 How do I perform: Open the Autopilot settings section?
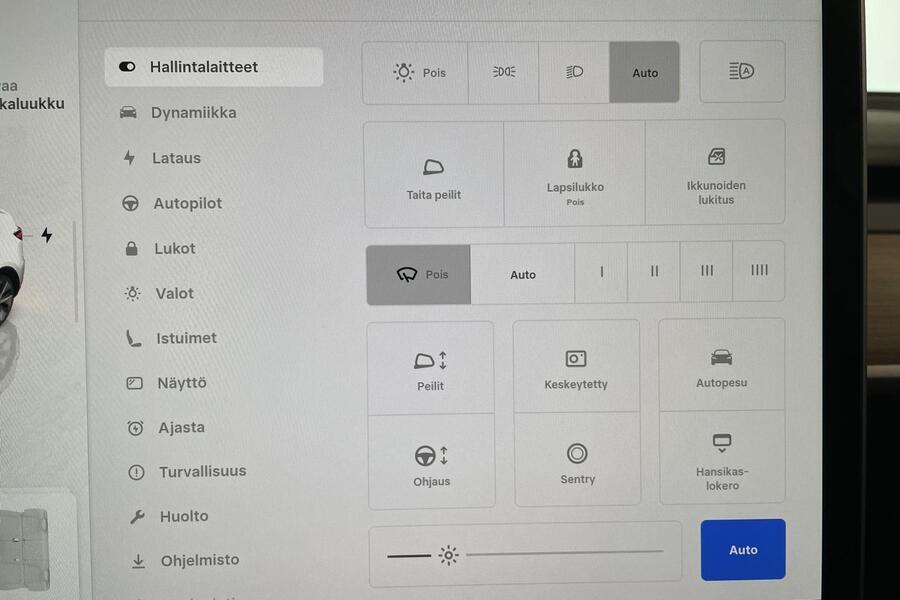(x=189, y=203)
